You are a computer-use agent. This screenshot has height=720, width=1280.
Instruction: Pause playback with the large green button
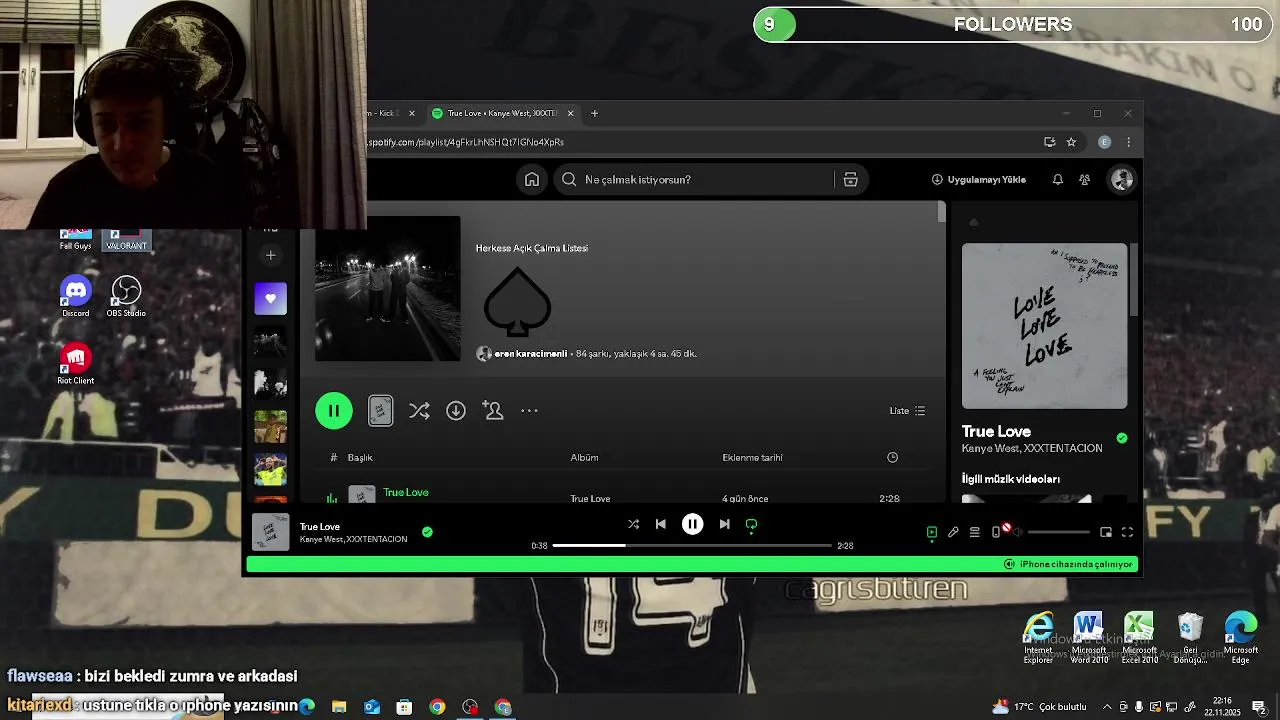(x=334, y=411)
